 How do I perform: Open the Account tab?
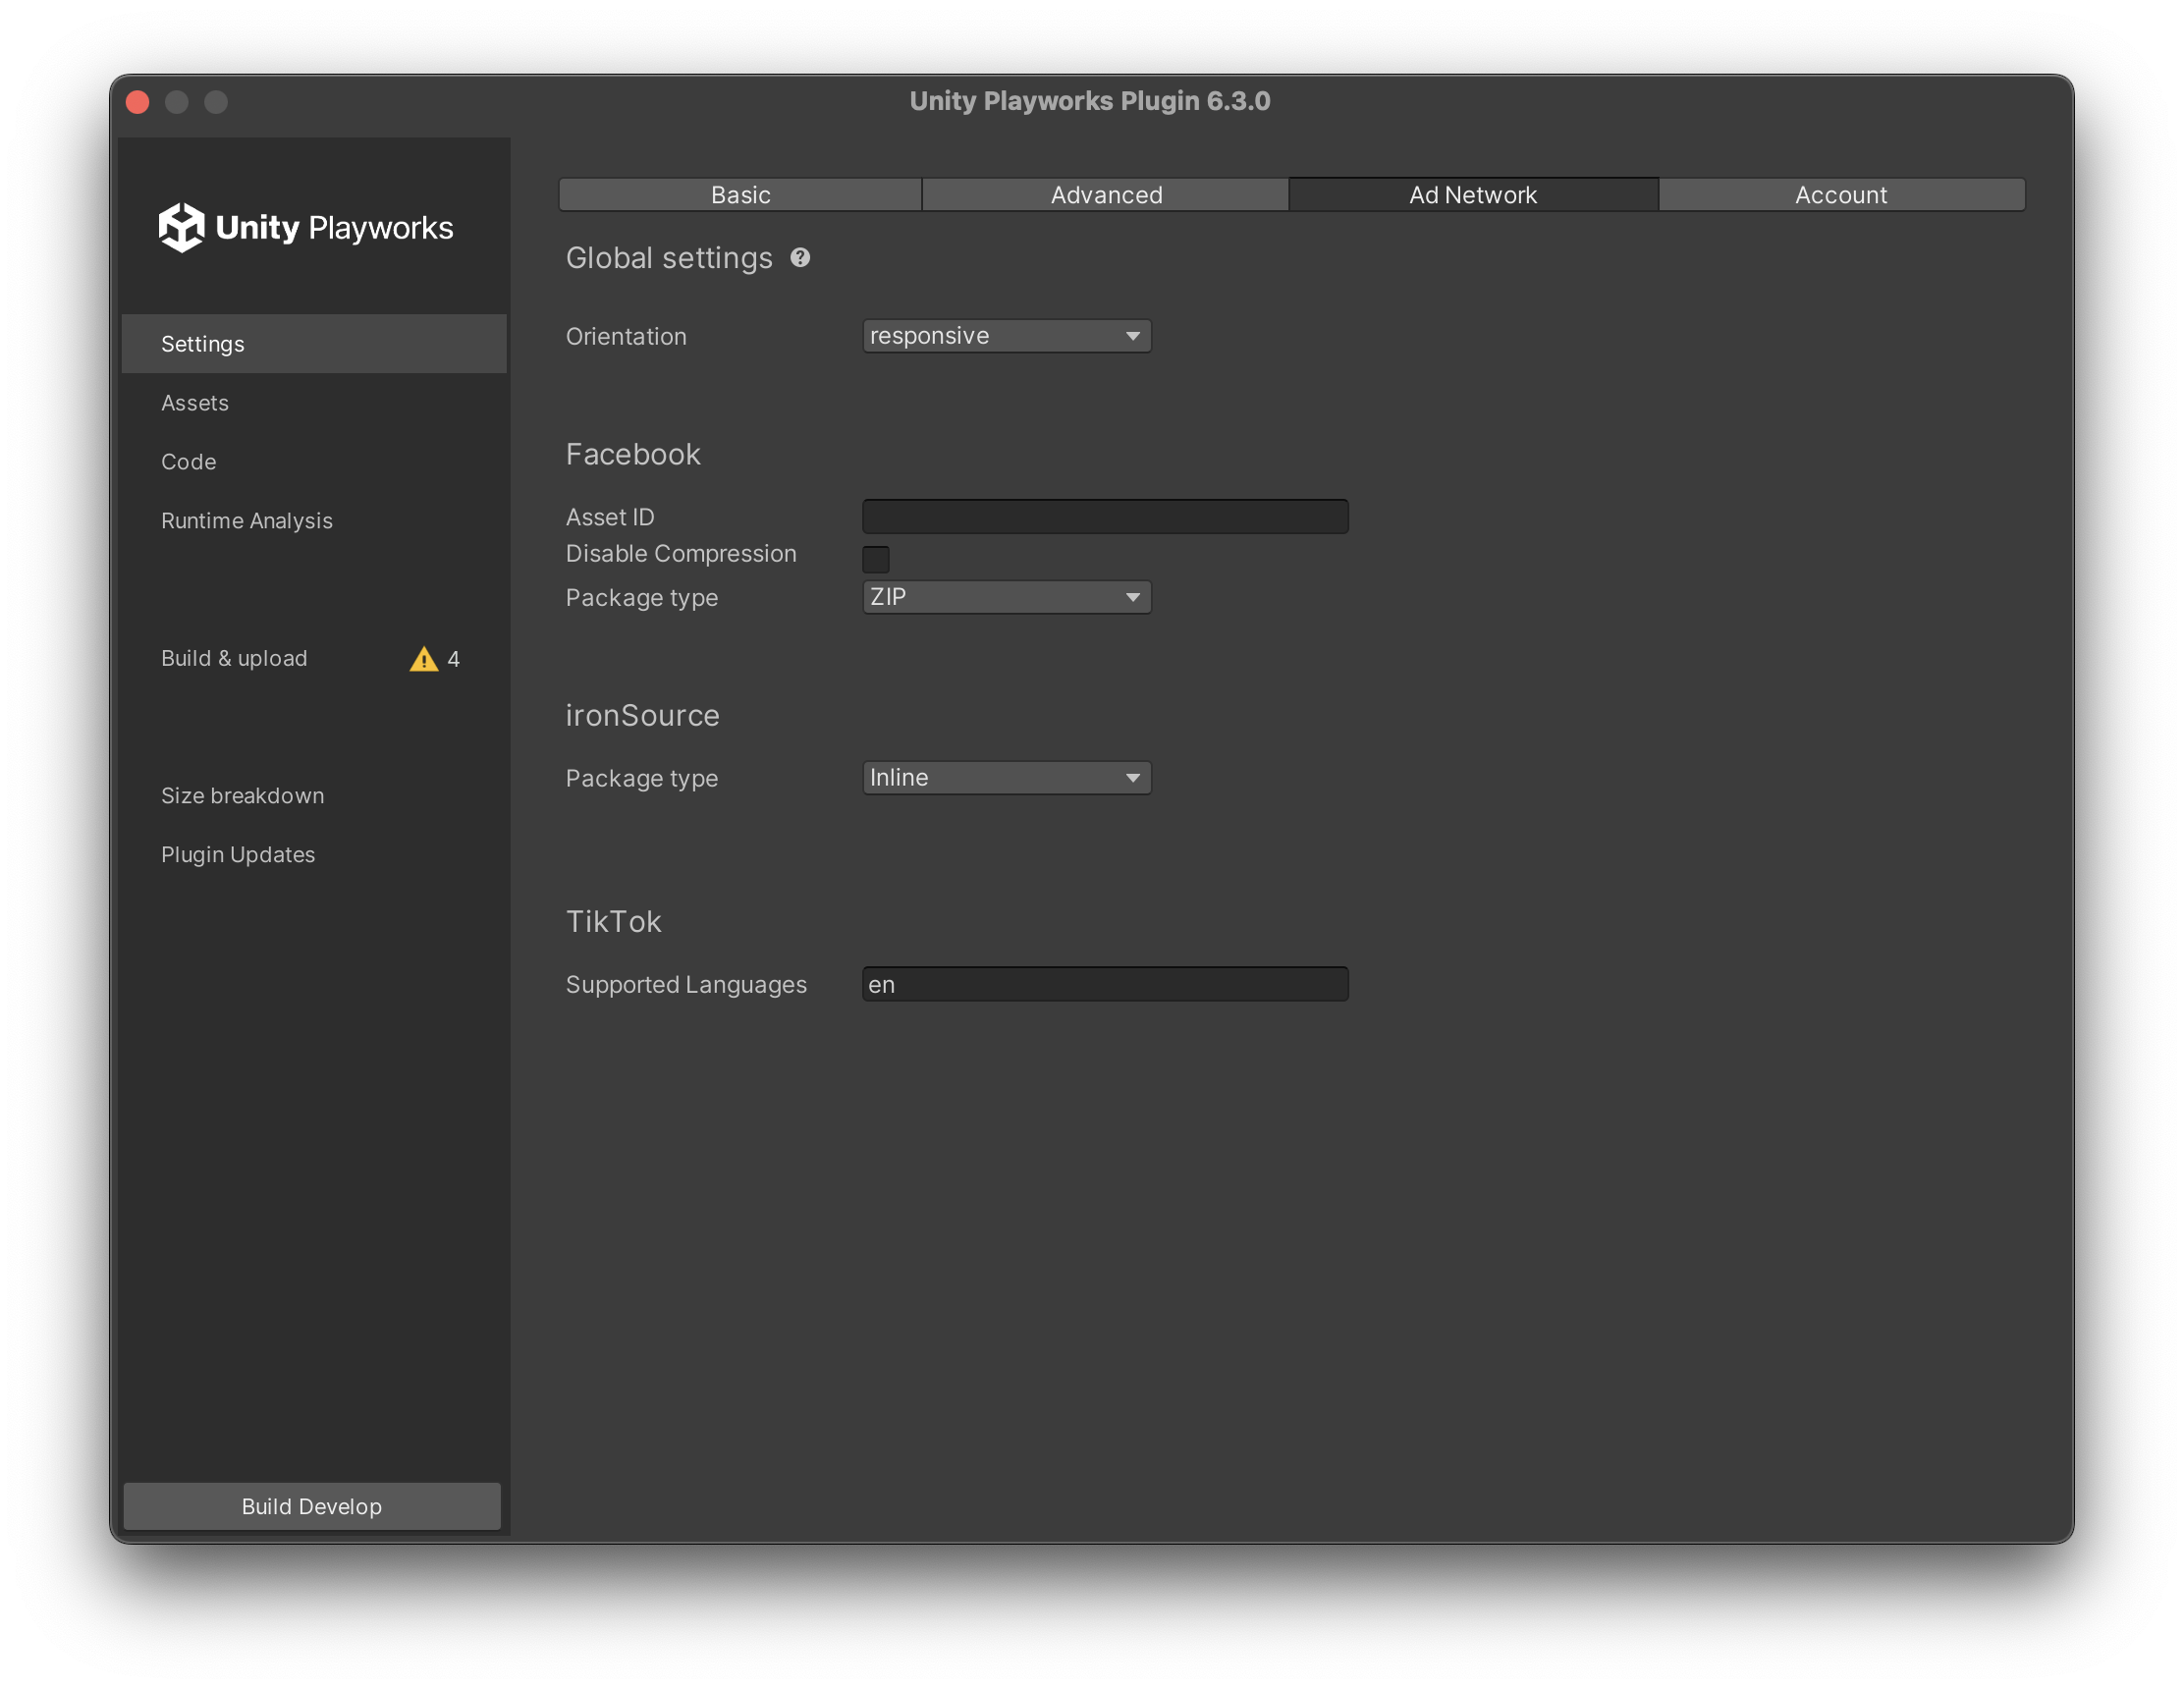[x=1841, y=195]
